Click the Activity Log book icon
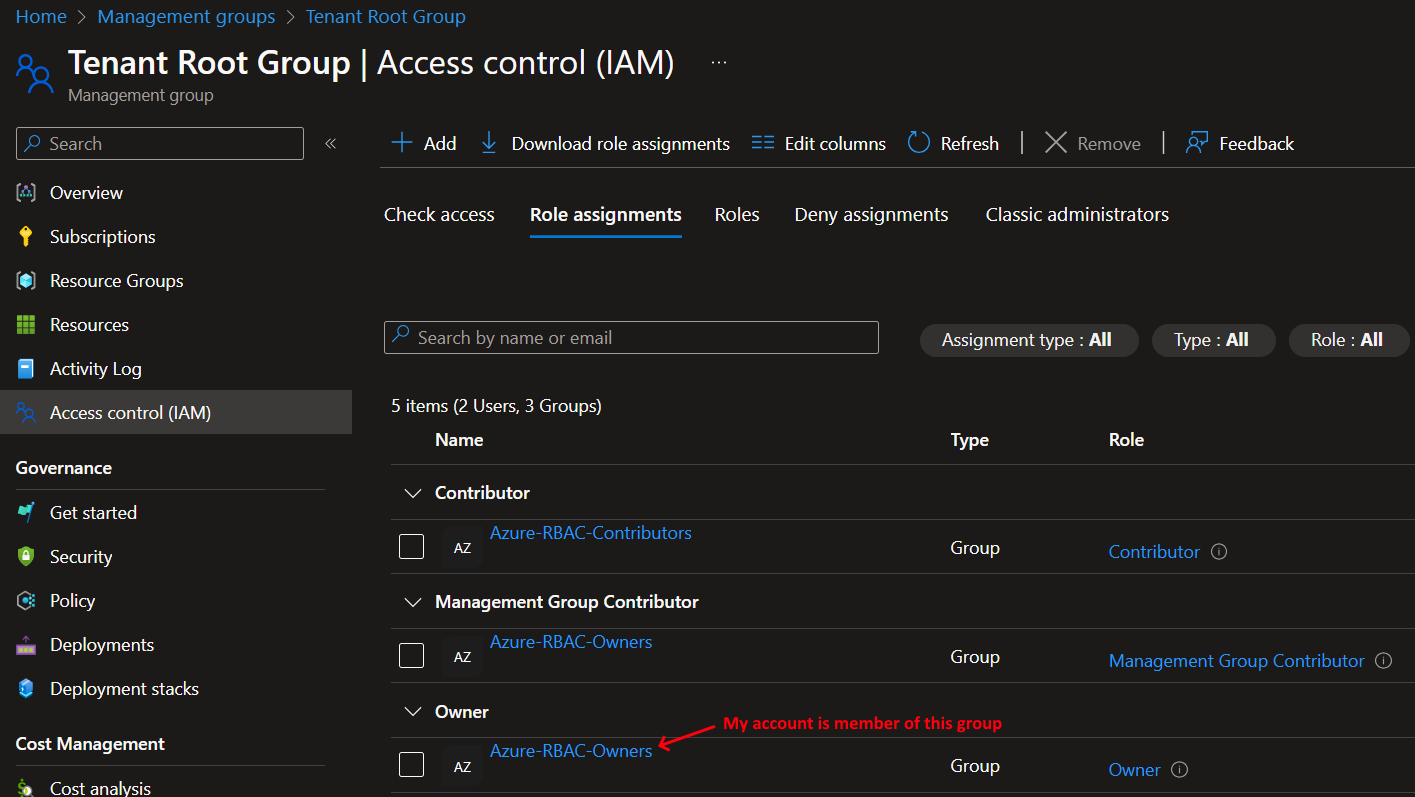The width and height of the screenshot is (1415, 797). pos(26,369)
